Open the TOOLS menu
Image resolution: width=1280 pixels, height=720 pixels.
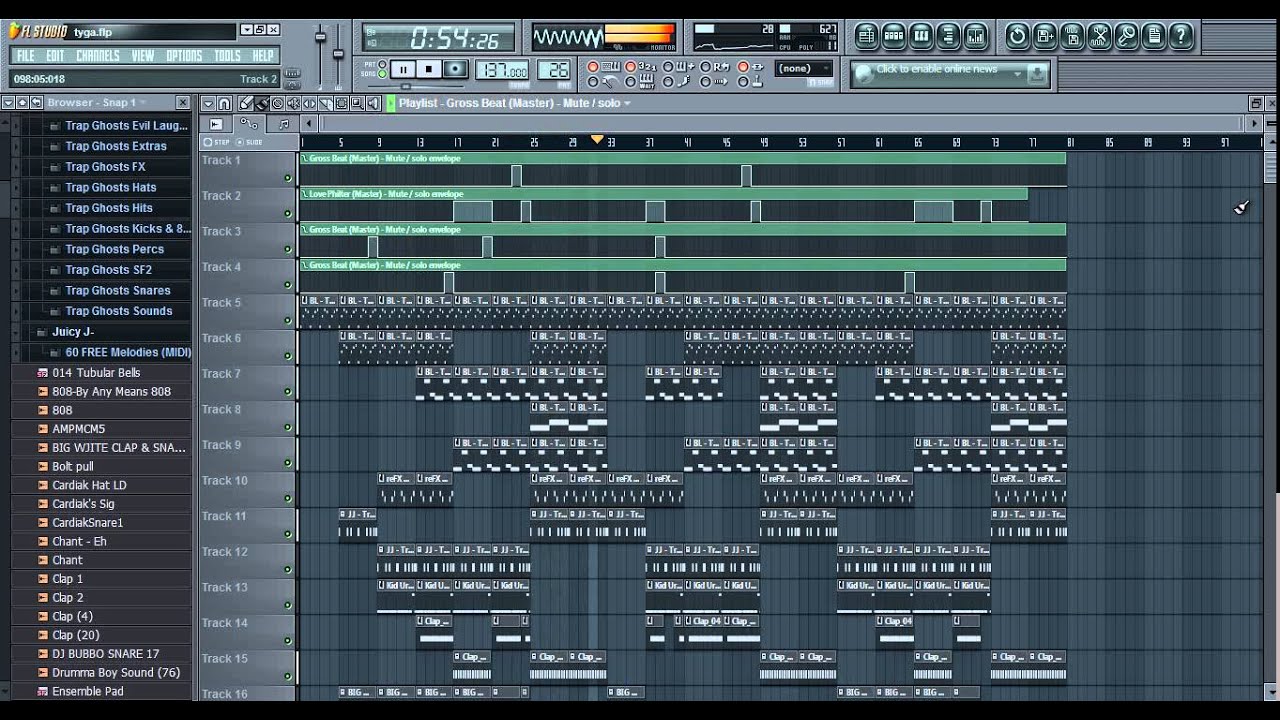point(227,56)
